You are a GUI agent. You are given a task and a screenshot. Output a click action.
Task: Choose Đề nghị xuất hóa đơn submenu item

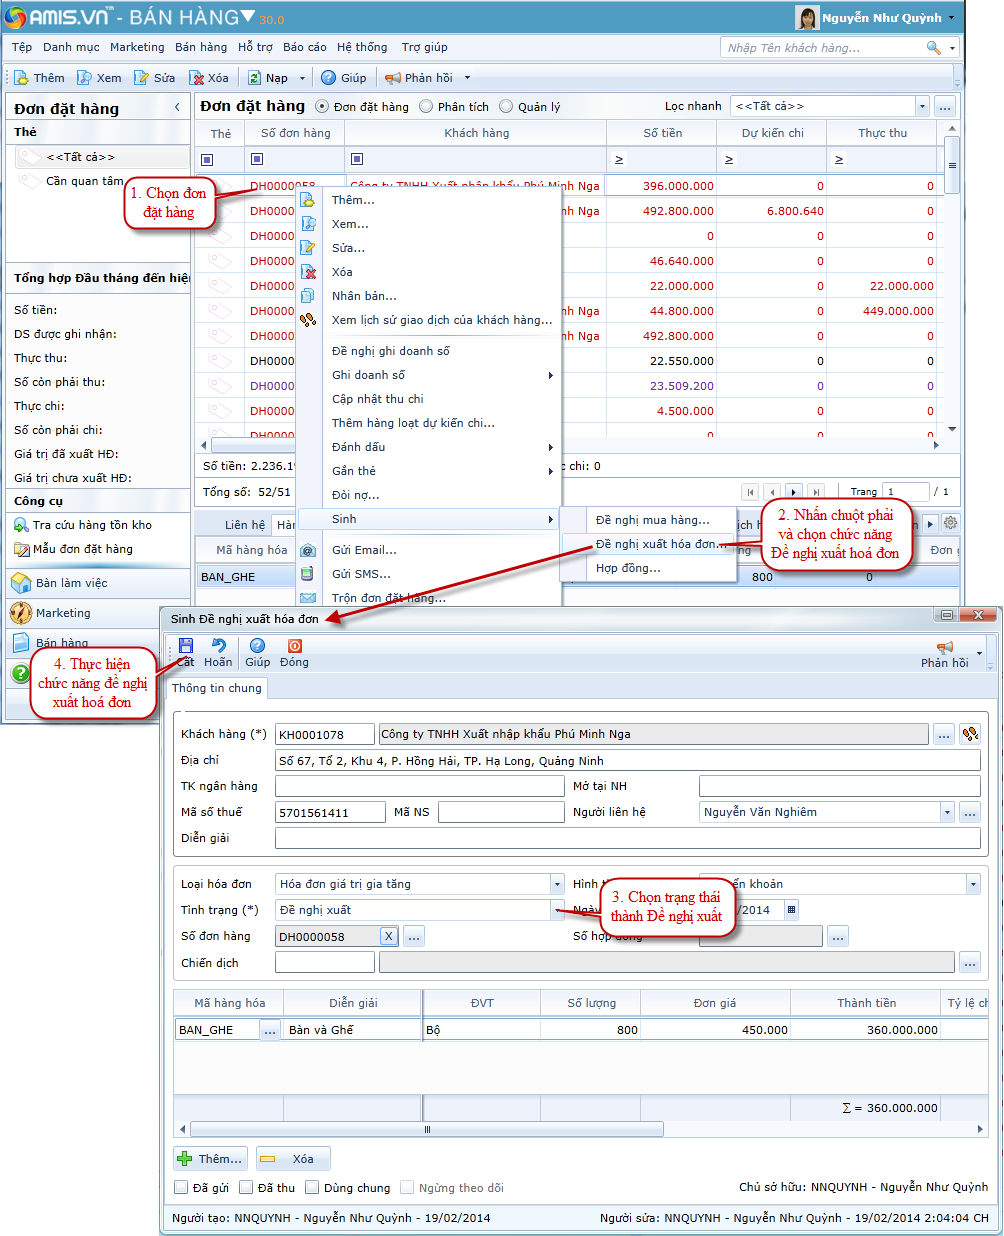[656, 544]
